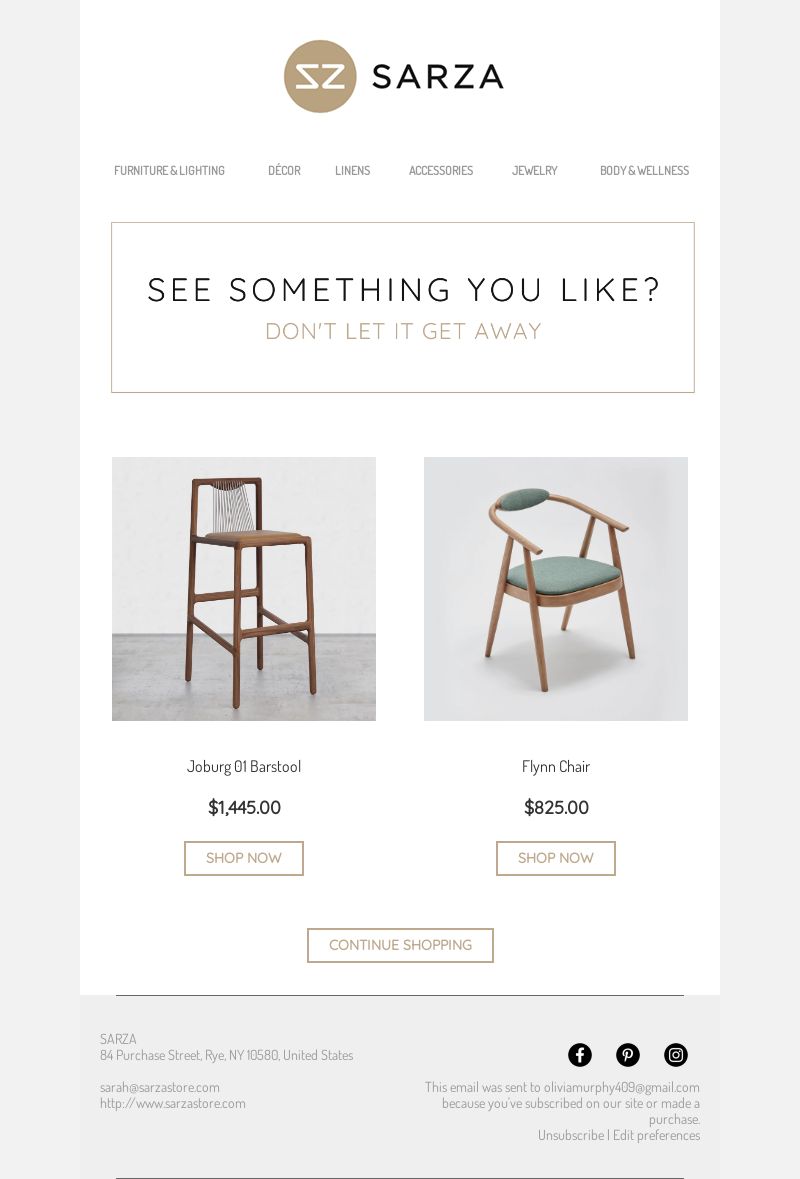The width and height of the screenshot is (800, 1179).
Task: Select Body & Wellness navigation link
Action: (x=644, y=171)
